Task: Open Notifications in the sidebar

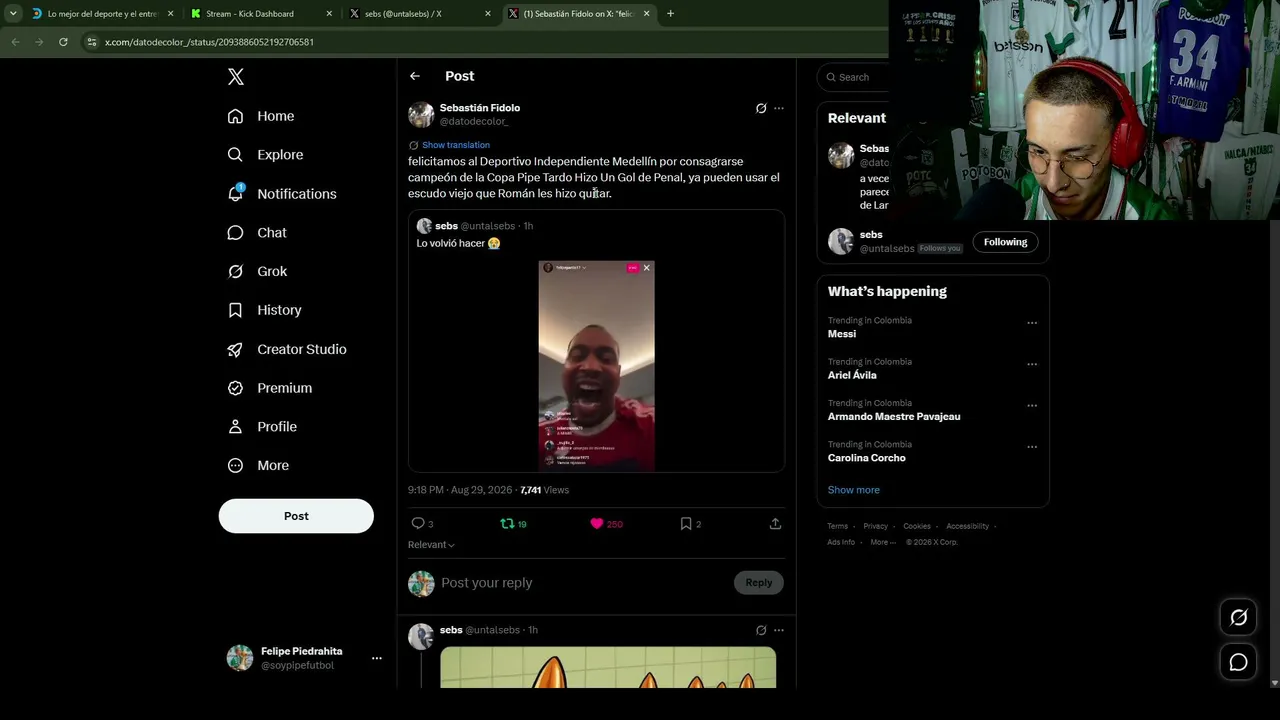Action: pos(282,194)
